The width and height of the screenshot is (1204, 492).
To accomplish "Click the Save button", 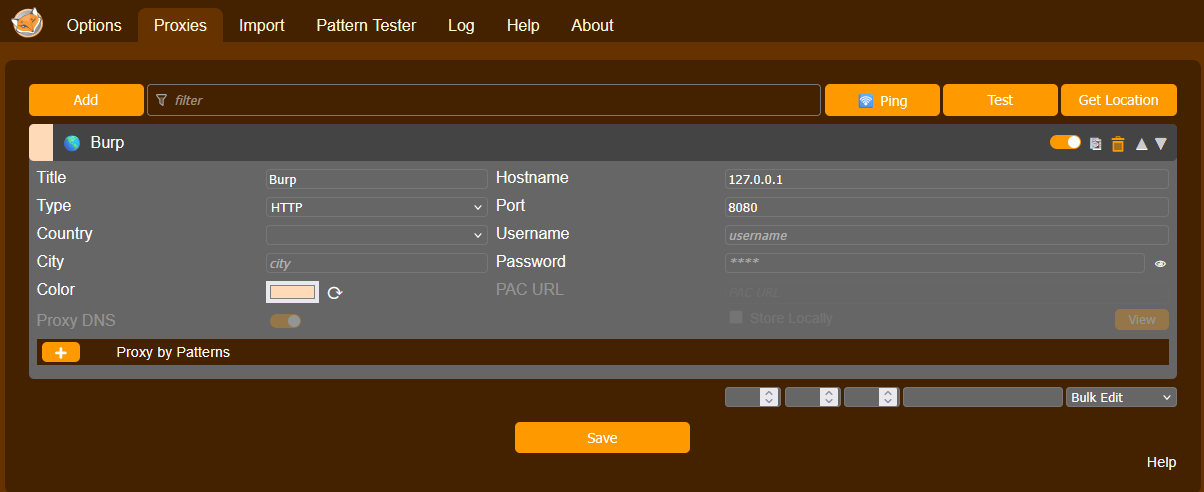I will pos(602,438).
